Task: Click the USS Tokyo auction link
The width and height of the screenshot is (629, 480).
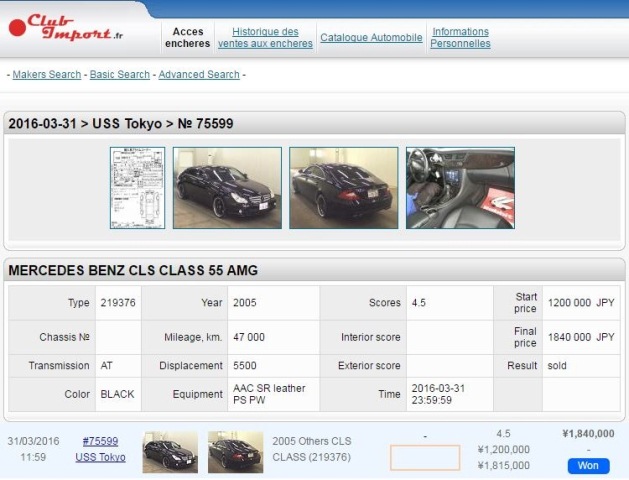Action: (100, 457)
